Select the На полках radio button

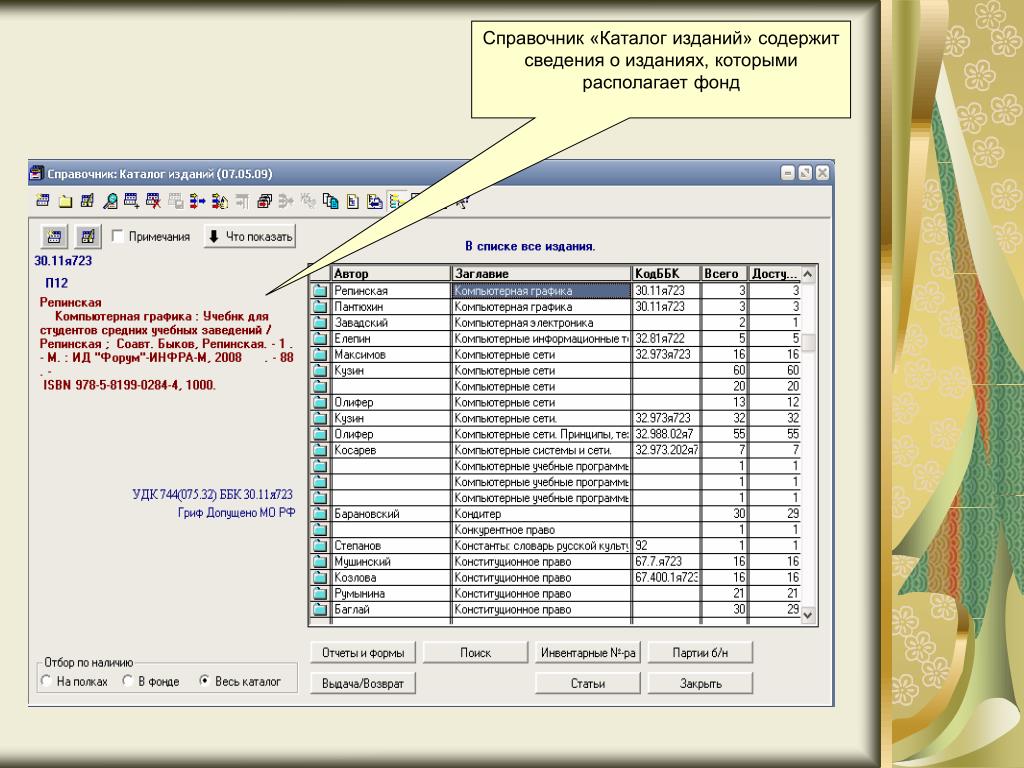coord(46,680)
